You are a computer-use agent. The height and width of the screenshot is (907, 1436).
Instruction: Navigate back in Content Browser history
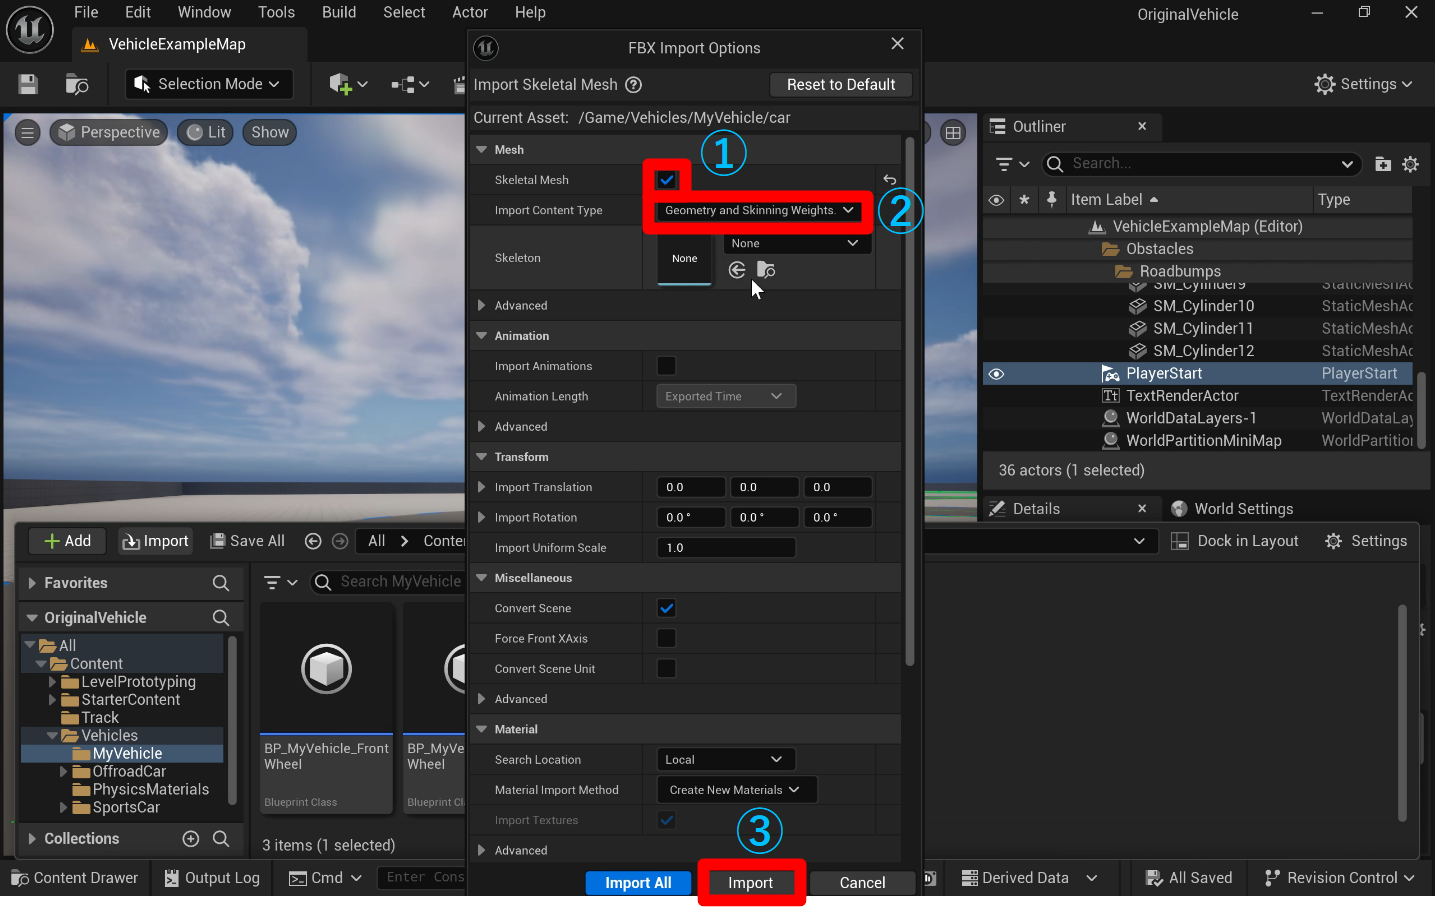[313, 541]
